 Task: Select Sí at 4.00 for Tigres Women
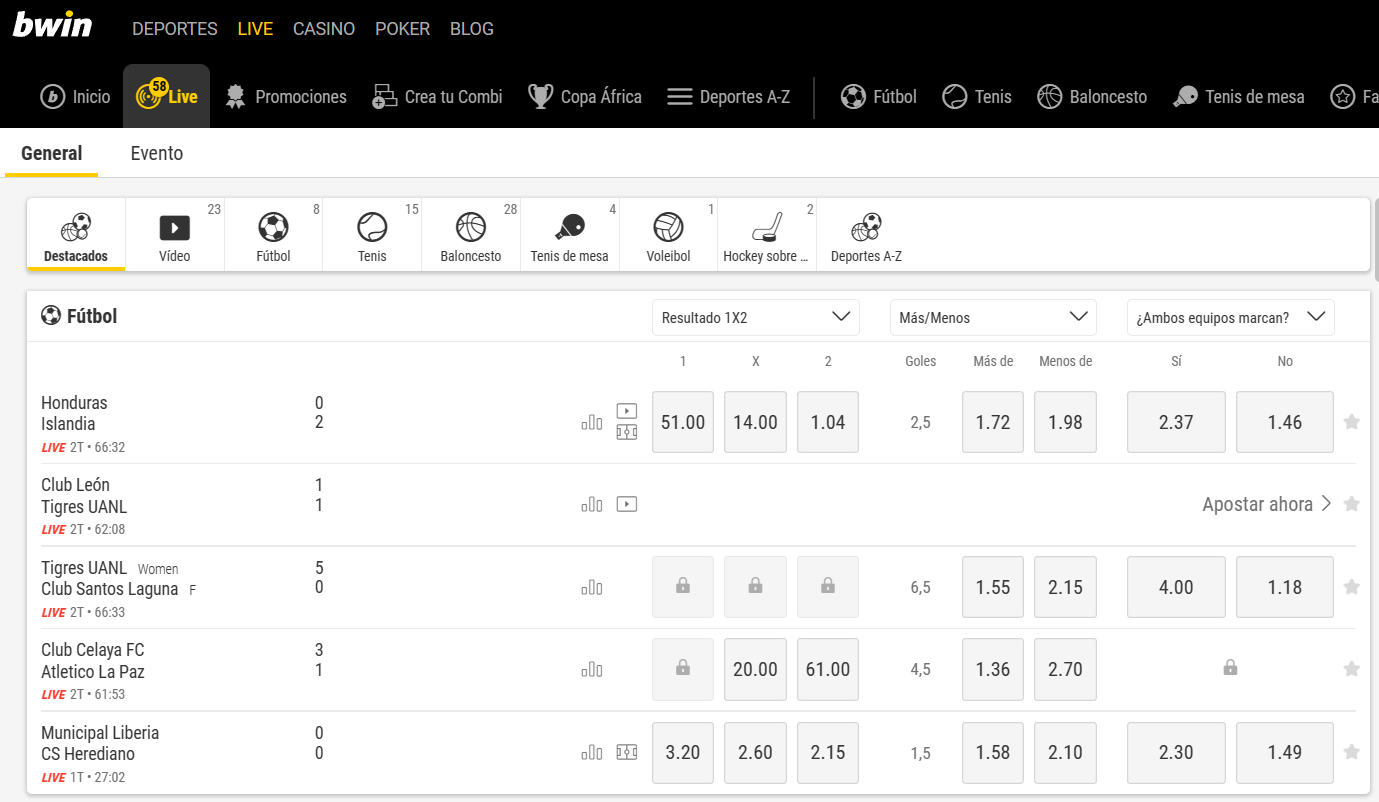tap(1176, 587)
